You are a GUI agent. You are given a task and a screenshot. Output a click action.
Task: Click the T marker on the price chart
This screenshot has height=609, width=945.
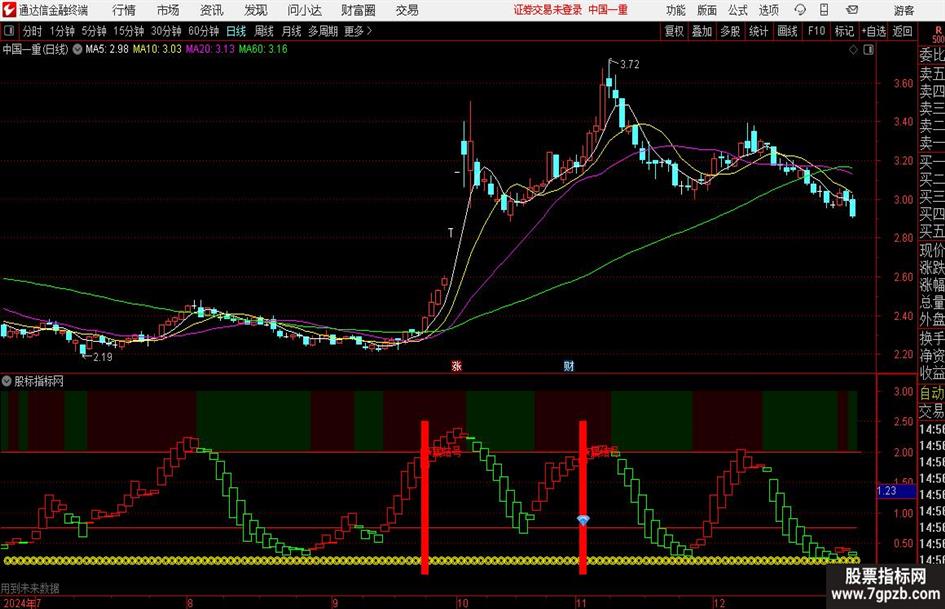(450, 232)
